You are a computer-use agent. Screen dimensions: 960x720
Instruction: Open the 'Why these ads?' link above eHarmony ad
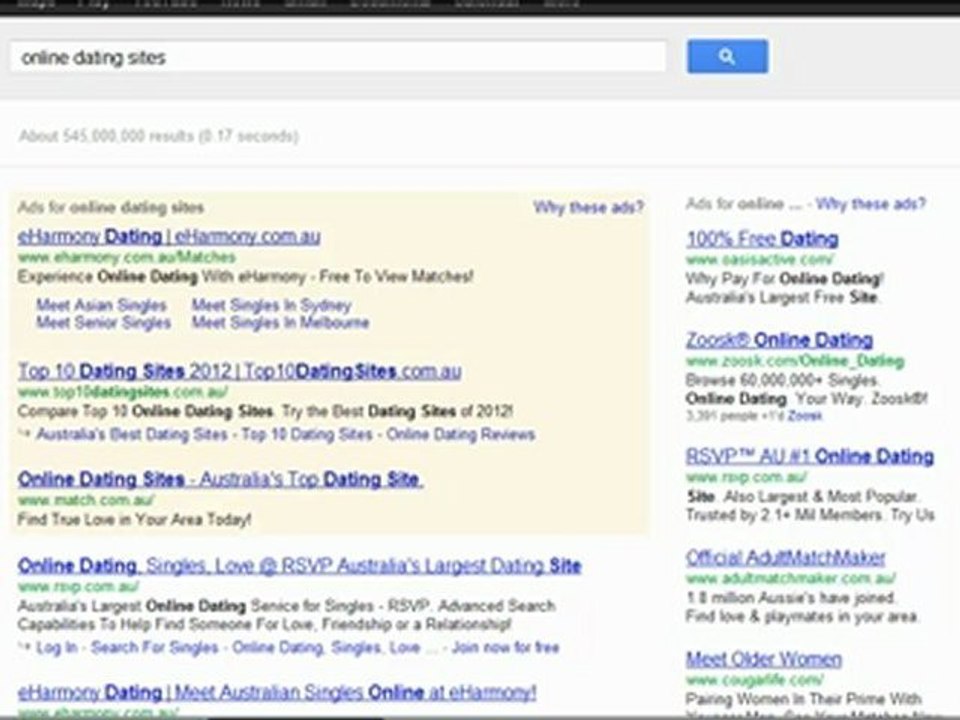coord(588,208)
